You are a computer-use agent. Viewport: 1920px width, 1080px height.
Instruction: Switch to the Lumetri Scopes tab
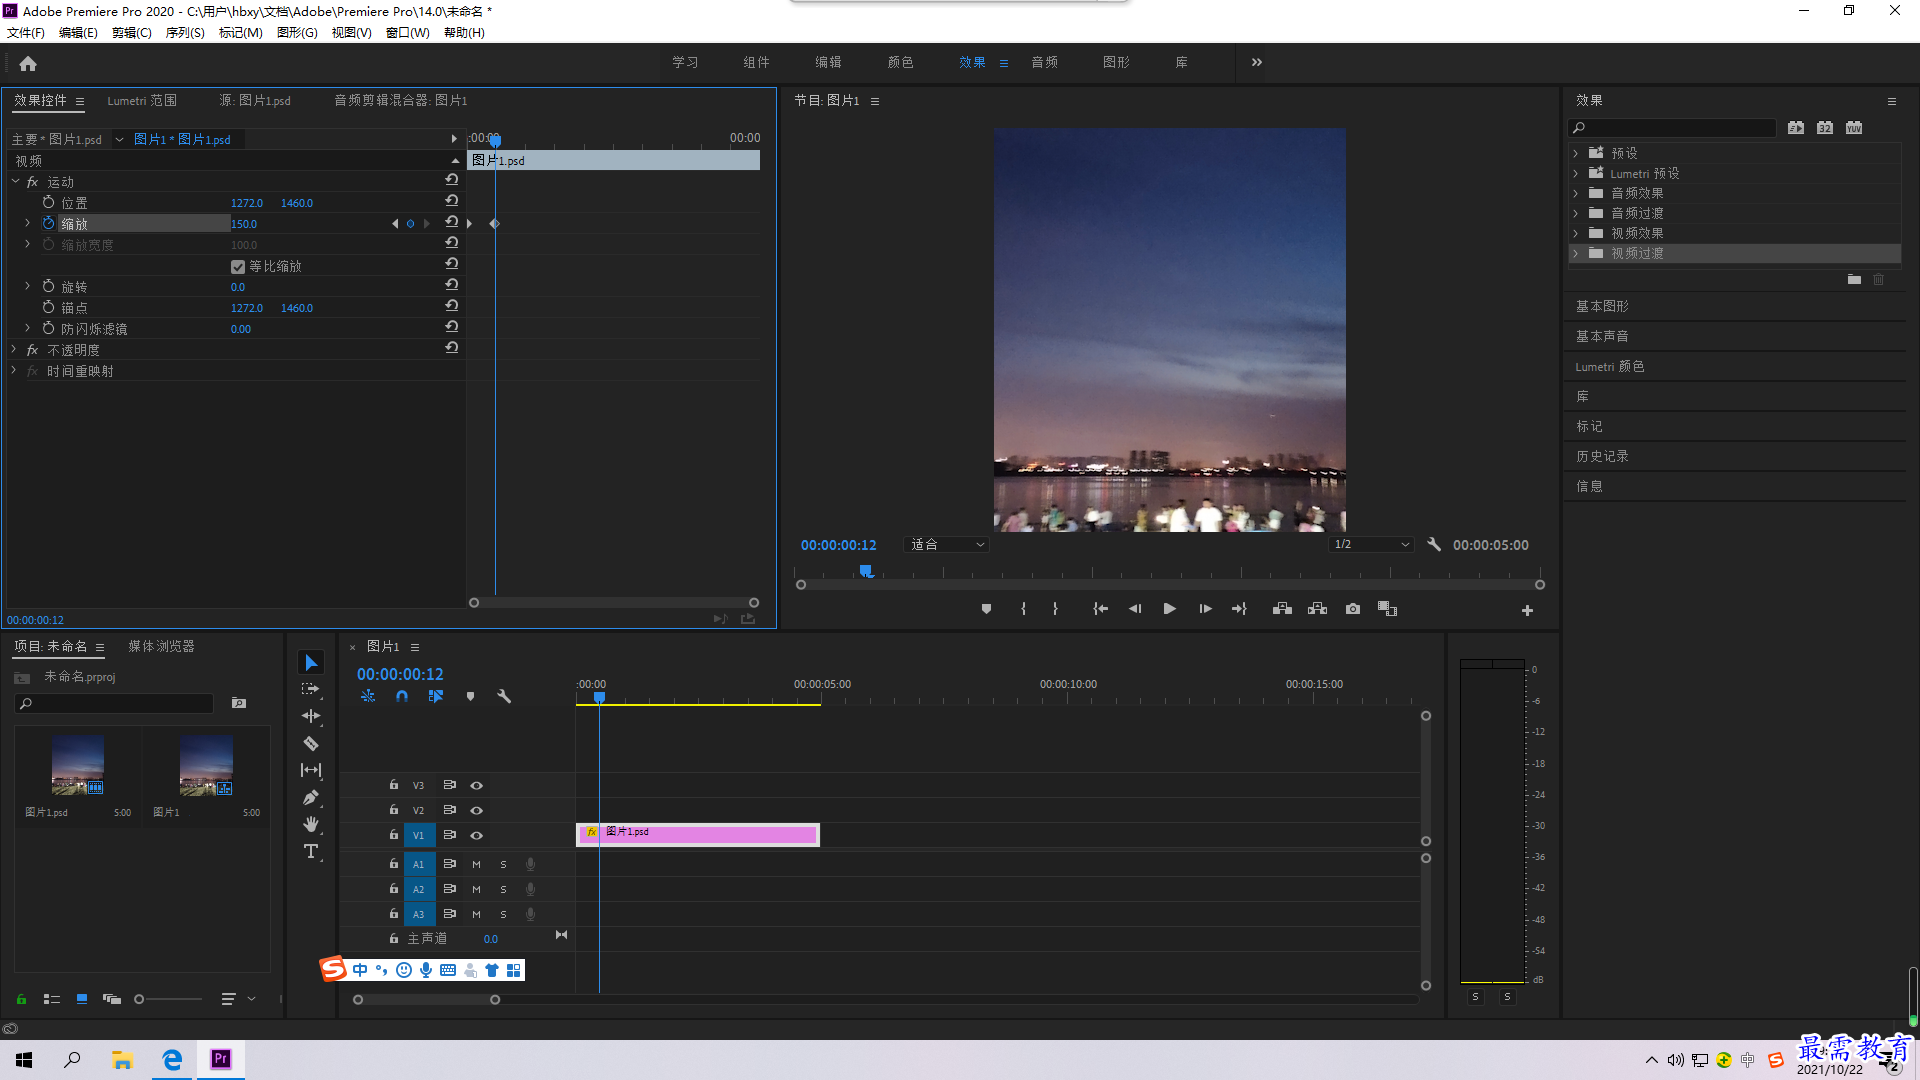pos(142,100)
